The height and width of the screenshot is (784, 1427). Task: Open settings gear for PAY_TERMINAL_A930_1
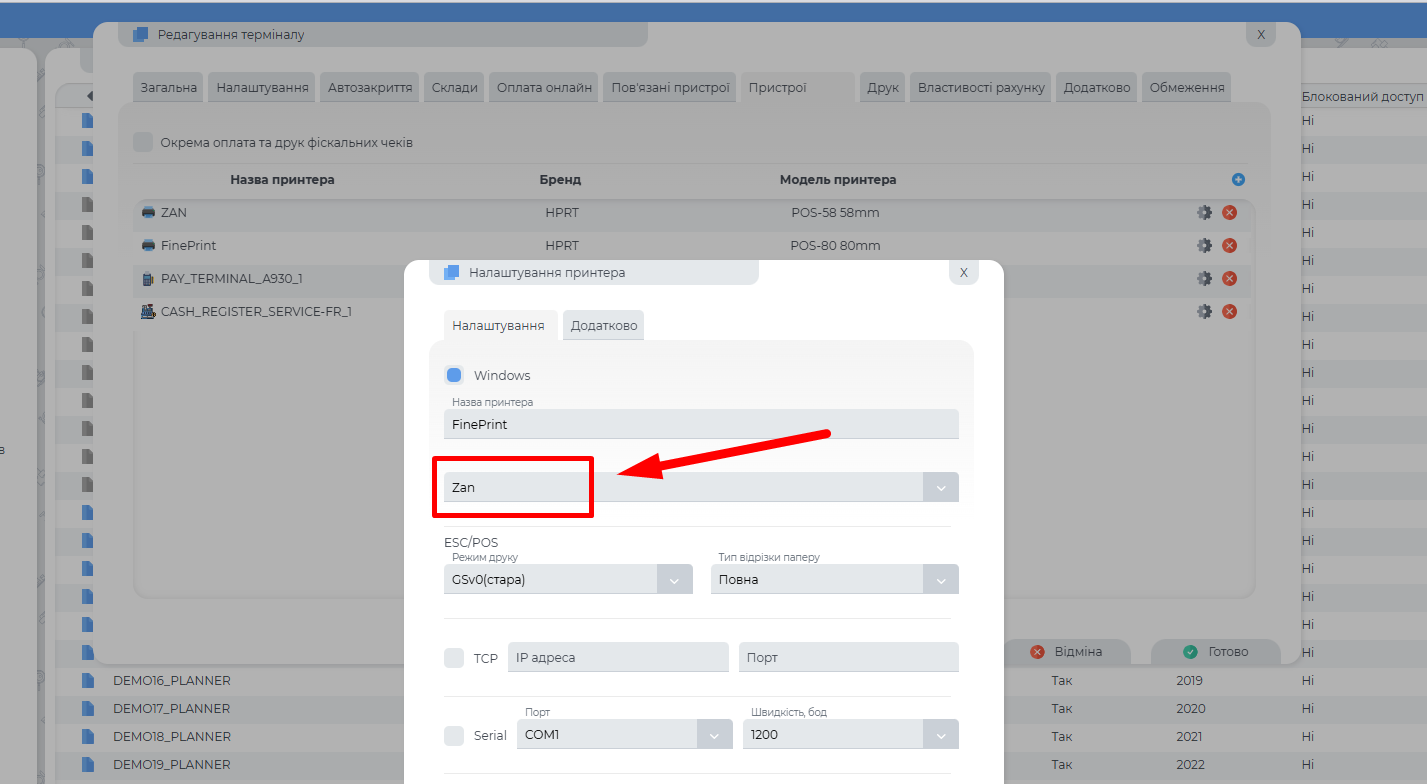1204,279
